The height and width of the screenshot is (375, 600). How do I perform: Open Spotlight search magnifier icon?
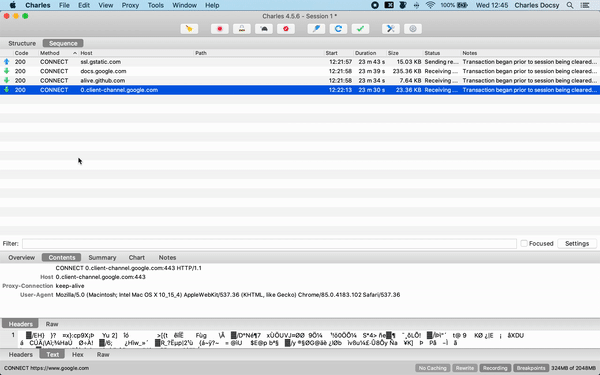570,5
